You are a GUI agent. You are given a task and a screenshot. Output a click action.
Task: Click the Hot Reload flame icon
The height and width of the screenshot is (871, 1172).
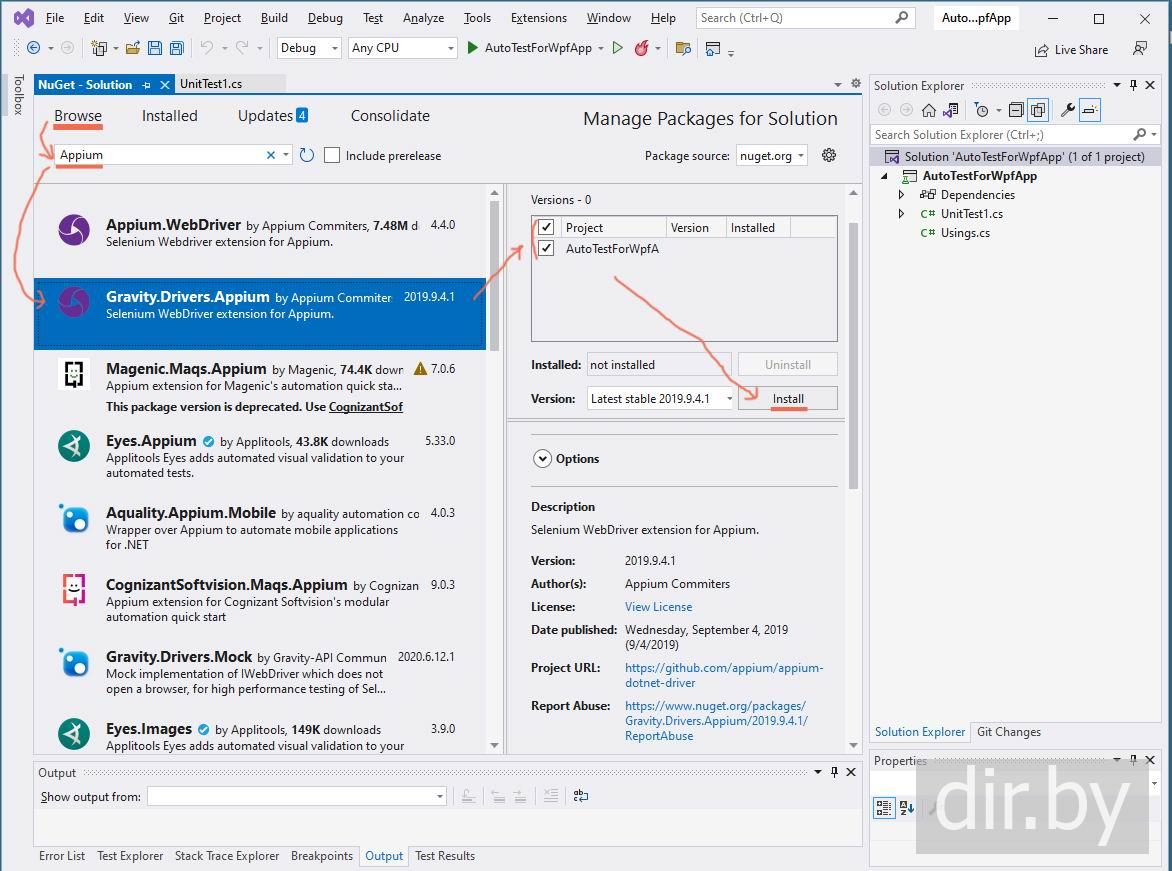coord(641,48)
